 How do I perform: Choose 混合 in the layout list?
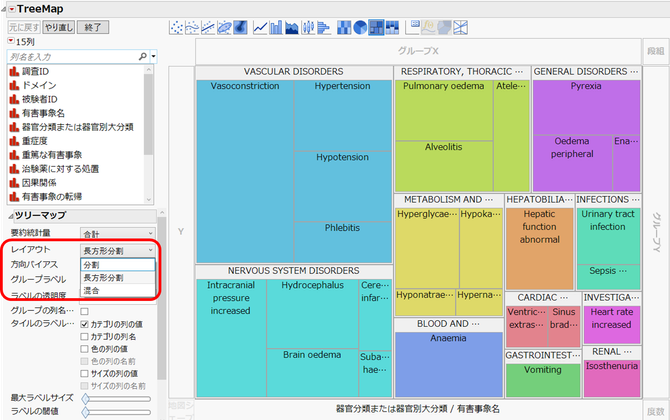[x=118, y=291]
